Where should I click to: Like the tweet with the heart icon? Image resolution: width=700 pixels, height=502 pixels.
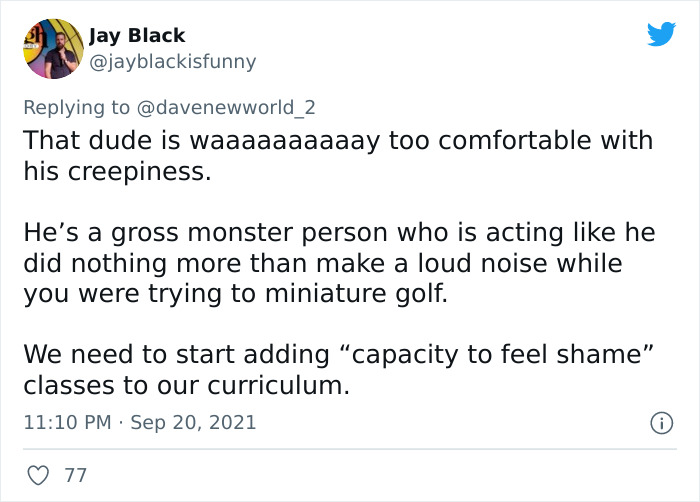point(38,476)
